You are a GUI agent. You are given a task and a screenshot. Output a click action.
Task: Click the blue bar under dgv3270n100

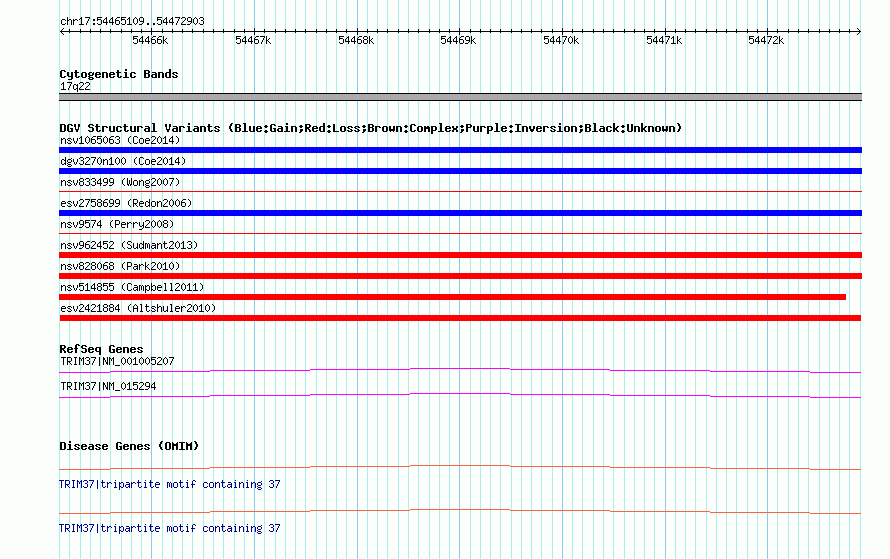460,171
